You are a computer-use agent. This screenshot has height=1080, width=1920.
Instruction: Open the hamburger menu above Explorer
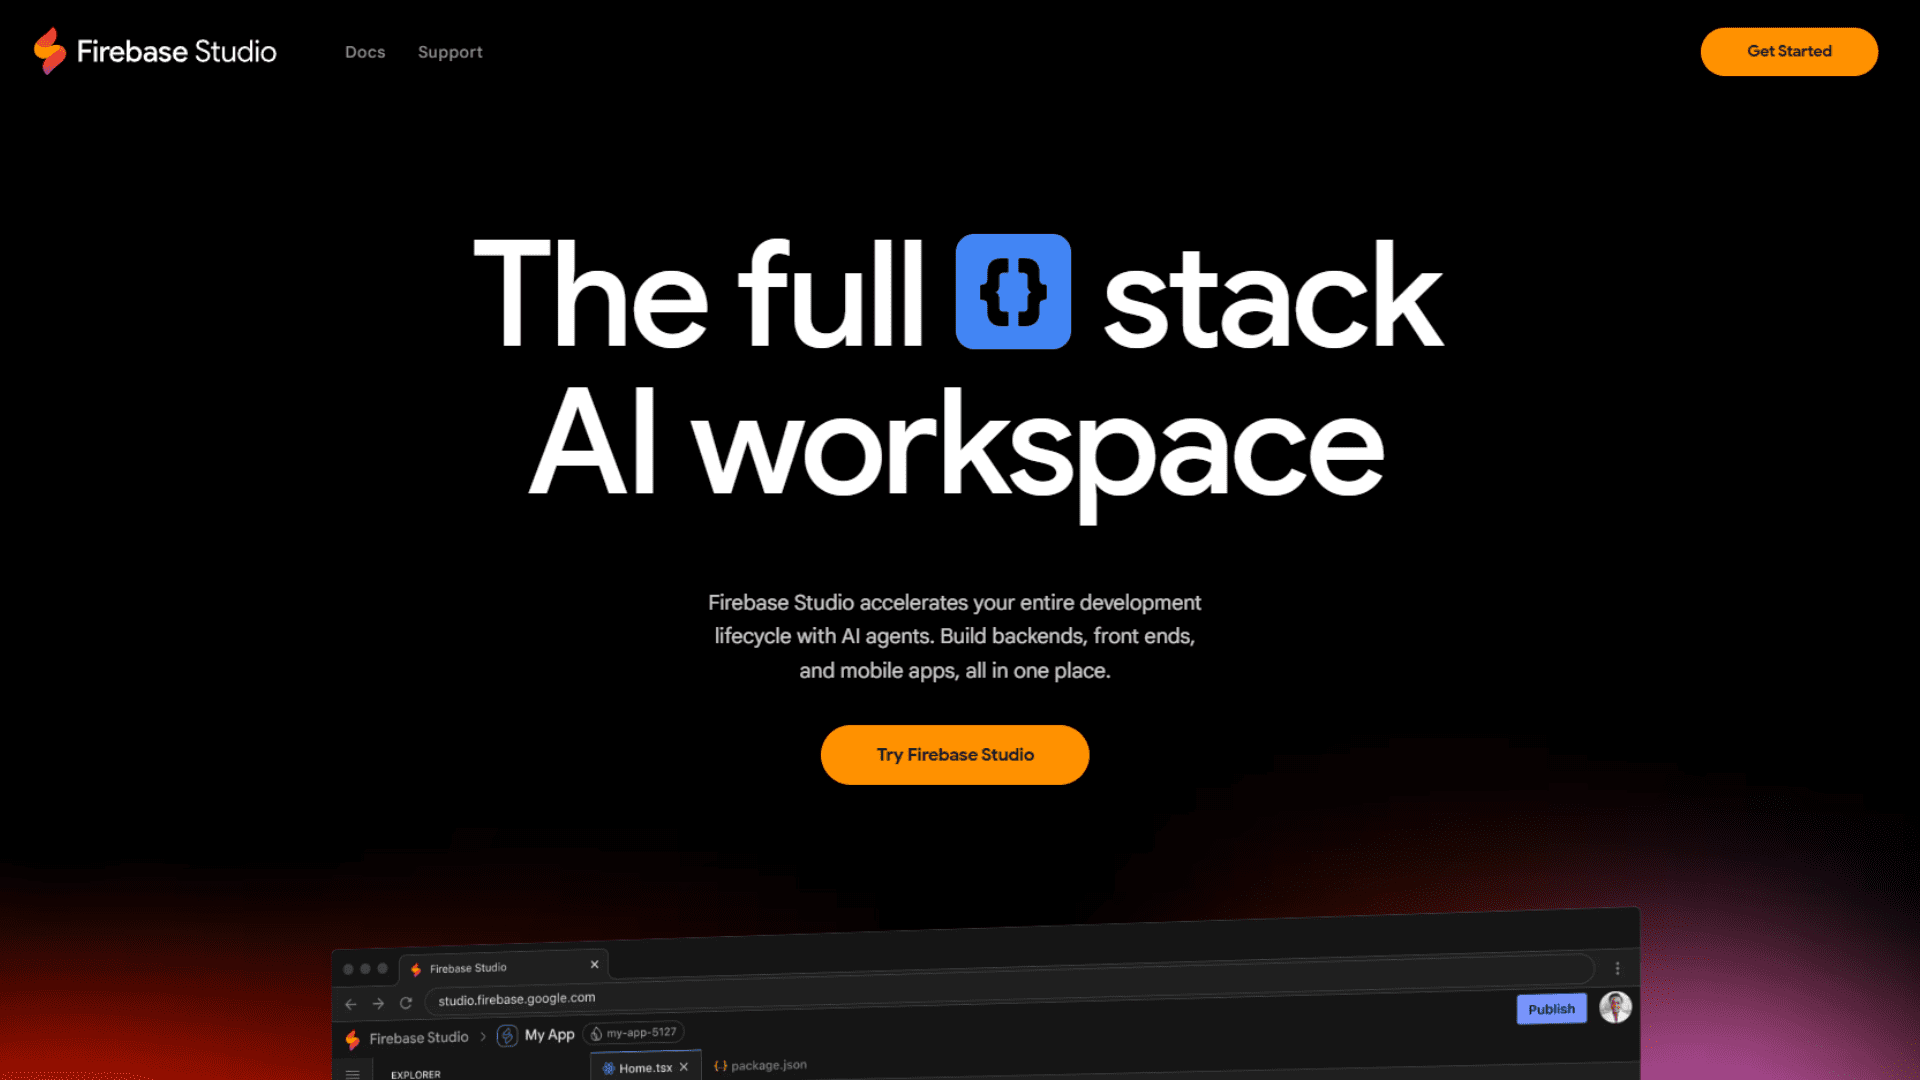[352, 1073]
